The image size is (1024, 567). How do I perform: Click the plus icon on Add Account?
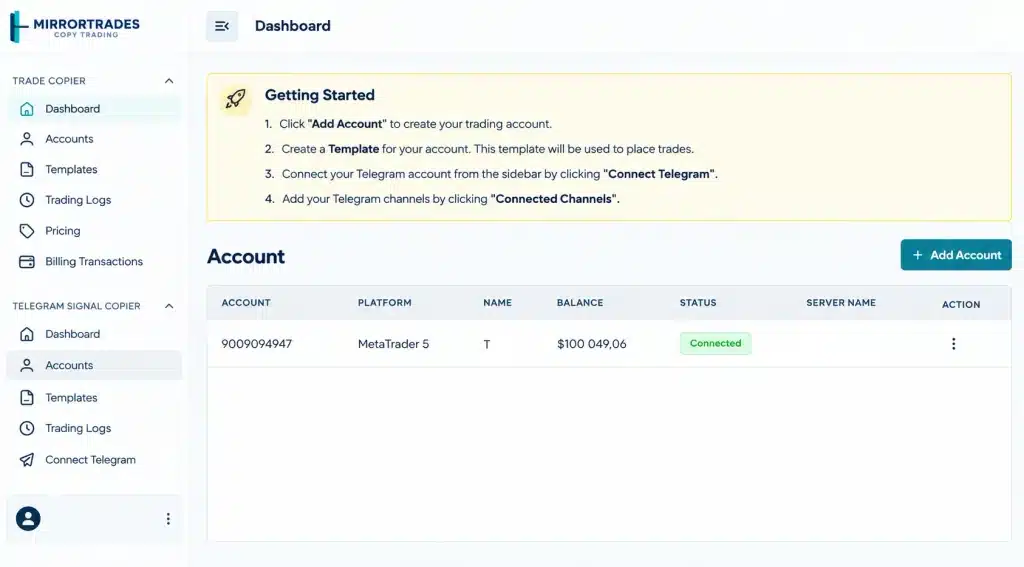(918, 255)
